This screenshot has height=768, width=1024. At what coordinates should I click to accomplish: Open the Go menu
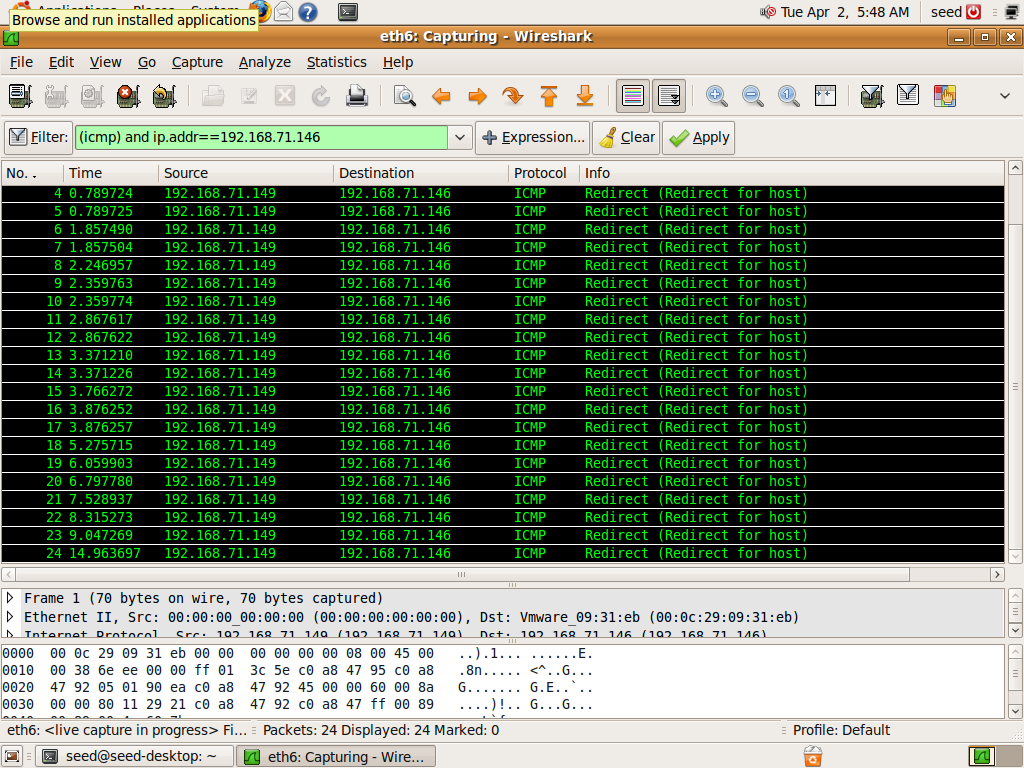147,62
